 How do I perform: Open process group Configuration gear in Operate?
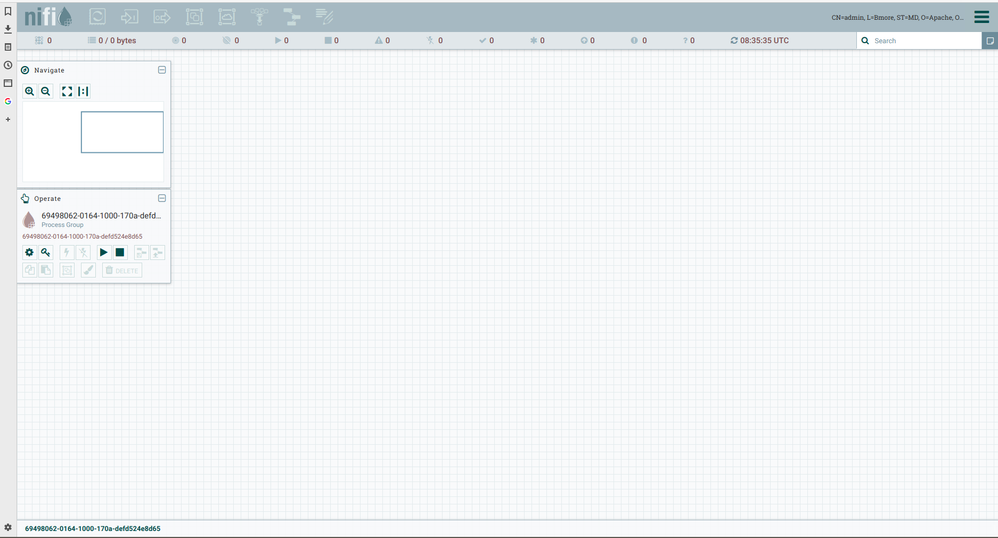29,252
